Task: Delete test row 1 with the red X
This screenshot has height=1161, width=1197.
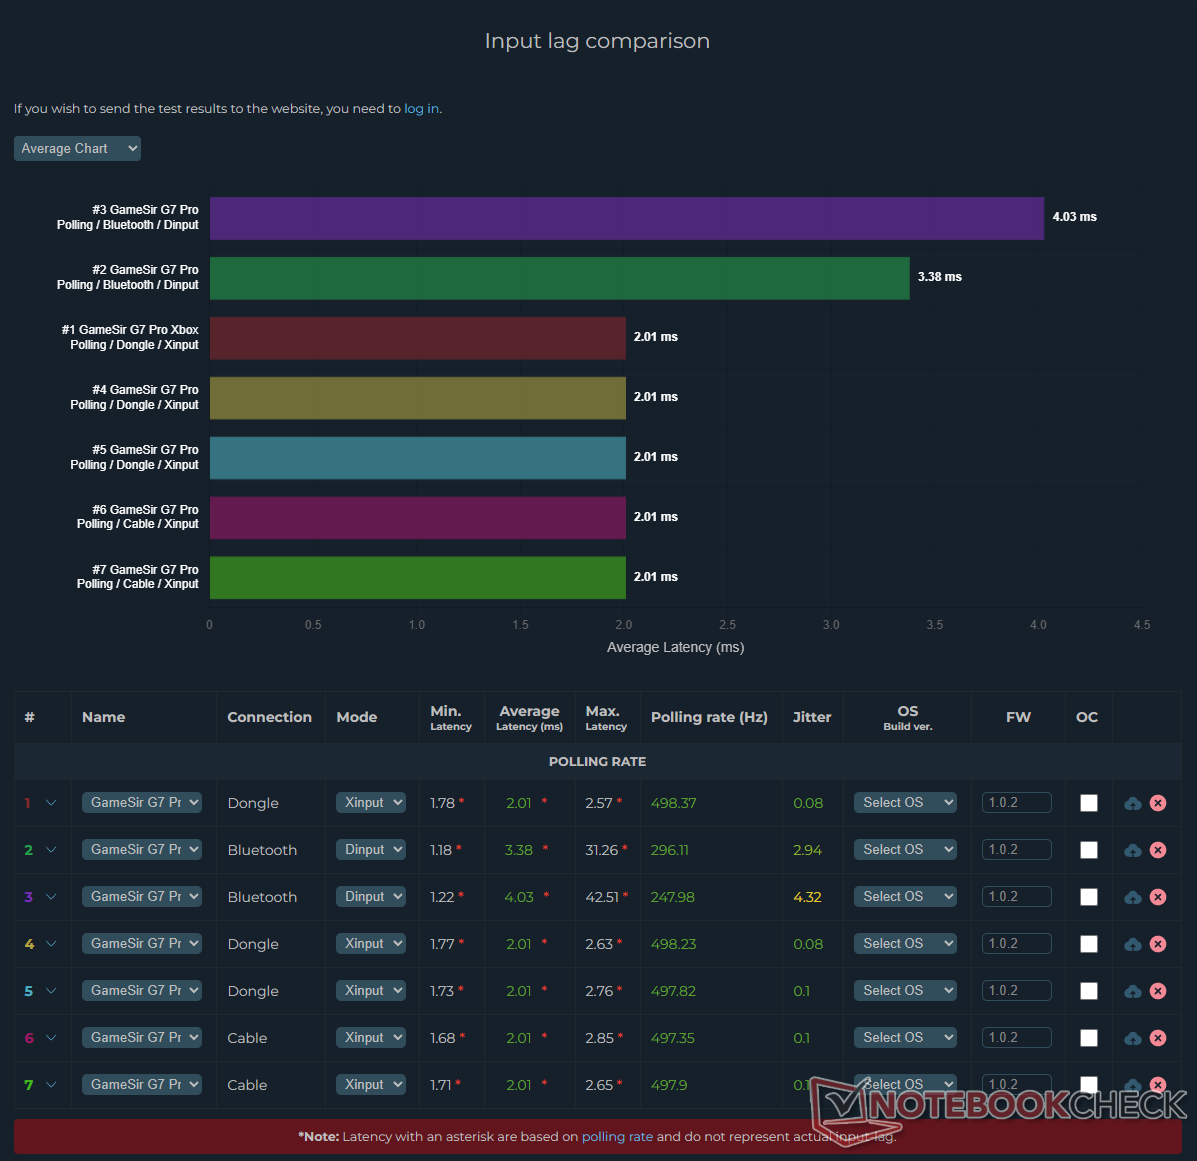Action: [x=1158, y=803]
